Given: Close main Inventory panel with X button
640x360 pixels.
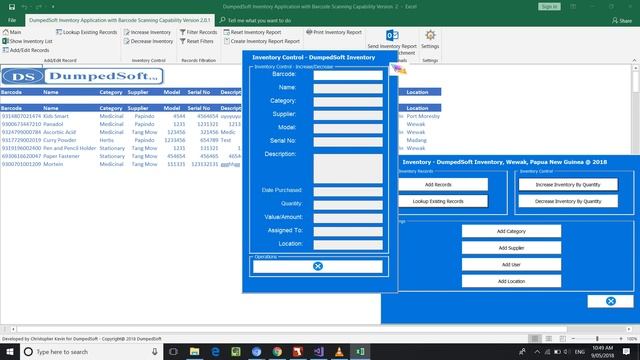Looking at the screenshot, I should pos(611,301).
